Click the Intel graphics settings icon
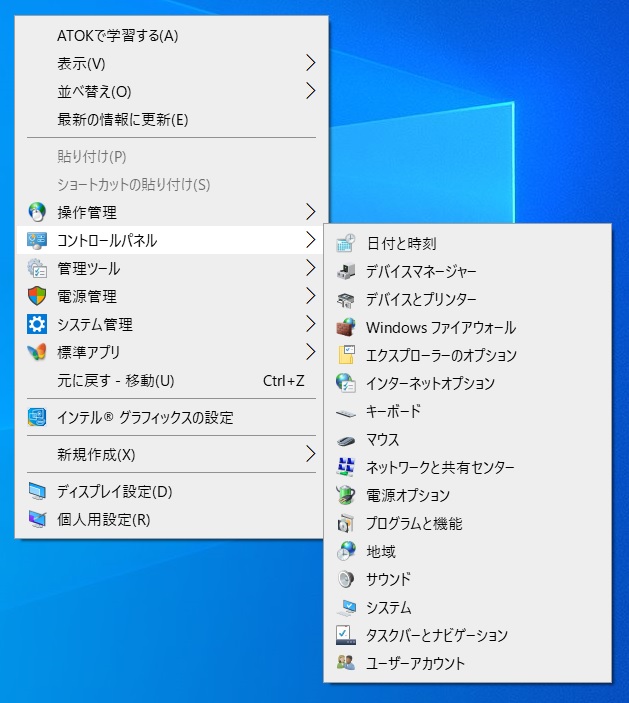The width and height of the screenshot is (629, 703). click(37, 417)
